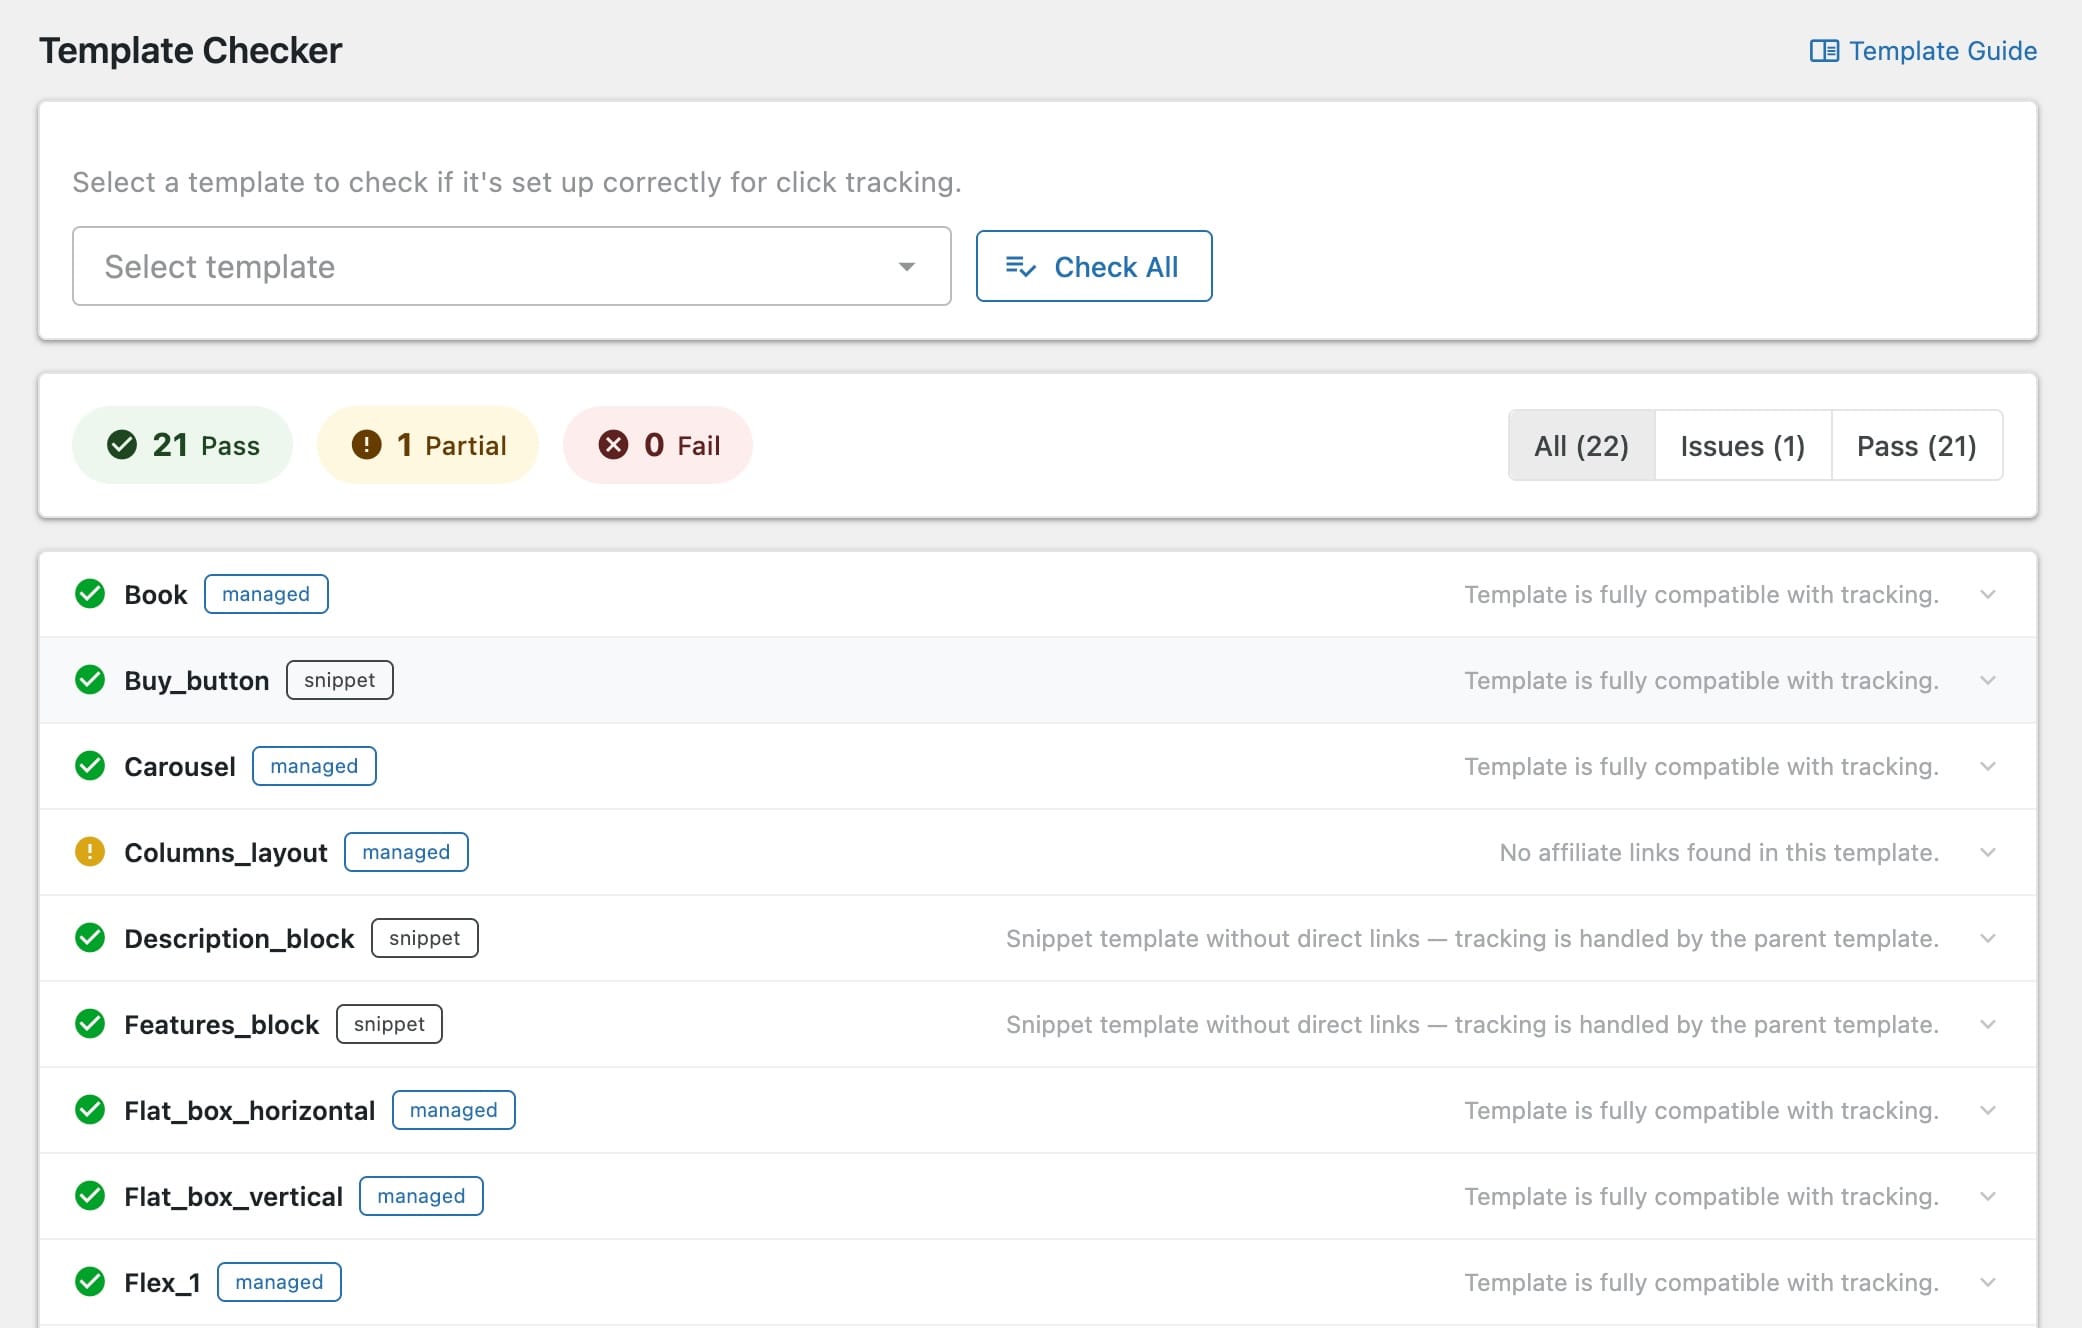Select the All (22) filter tab
The width and height of the screenshot is (2082, 1328).
coord(1581,446)
